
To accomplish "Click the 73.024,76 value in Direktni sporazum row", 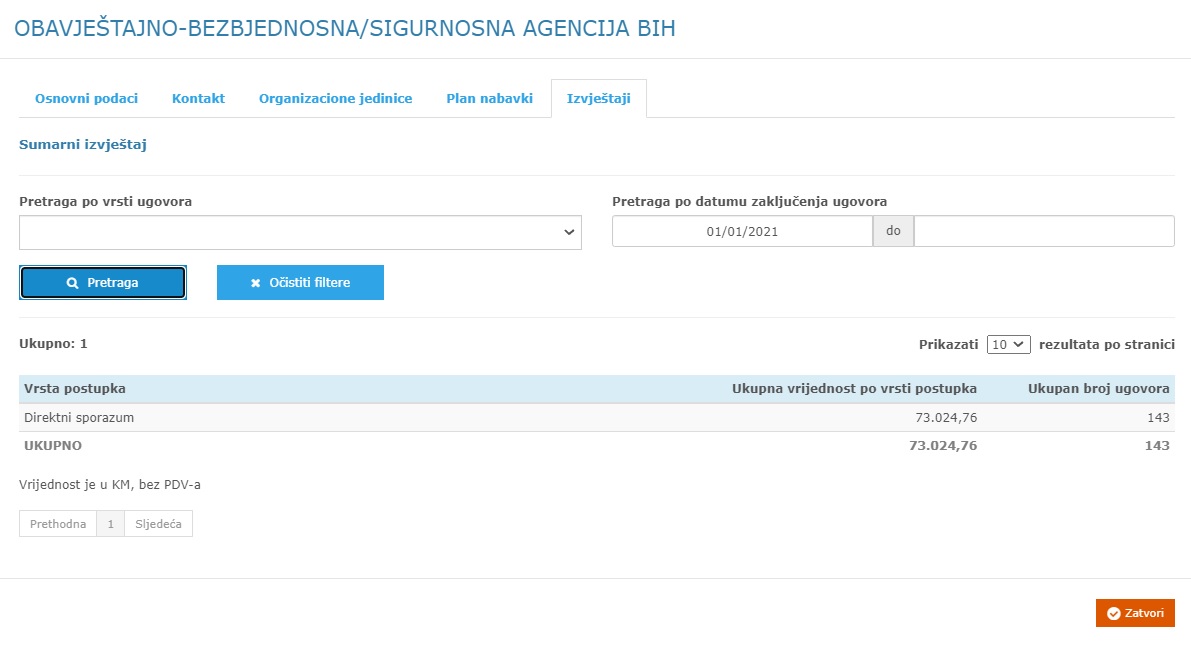I will (x=946, y=417).
